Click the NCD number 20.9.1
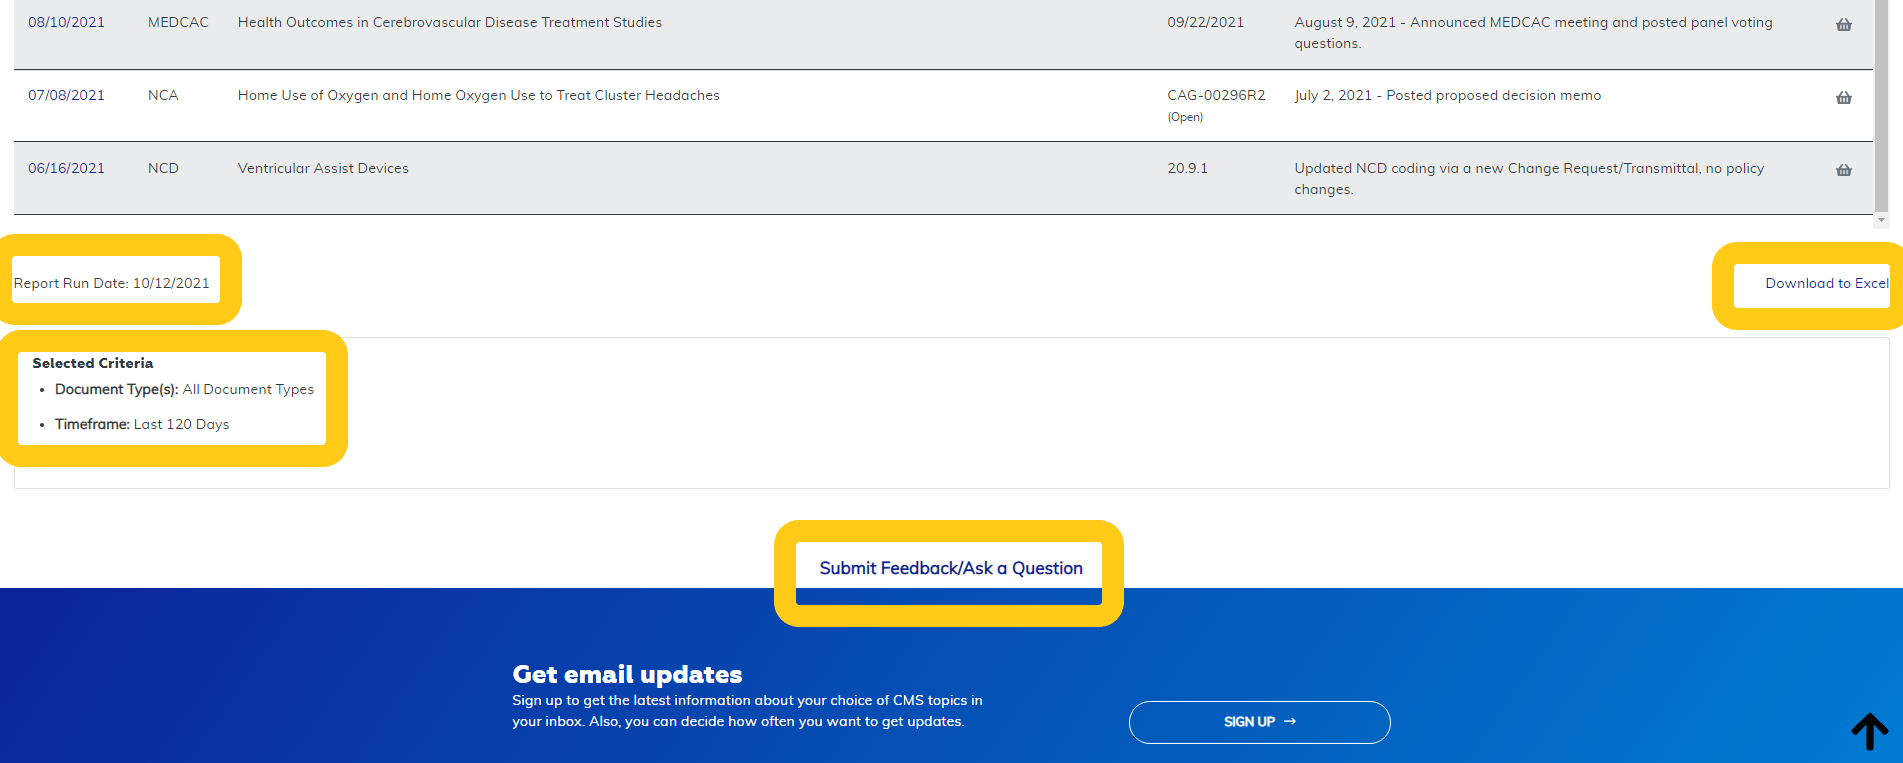Image resolution: width=1903 pixels, height=763 pixels. (x=1187, y=169)
